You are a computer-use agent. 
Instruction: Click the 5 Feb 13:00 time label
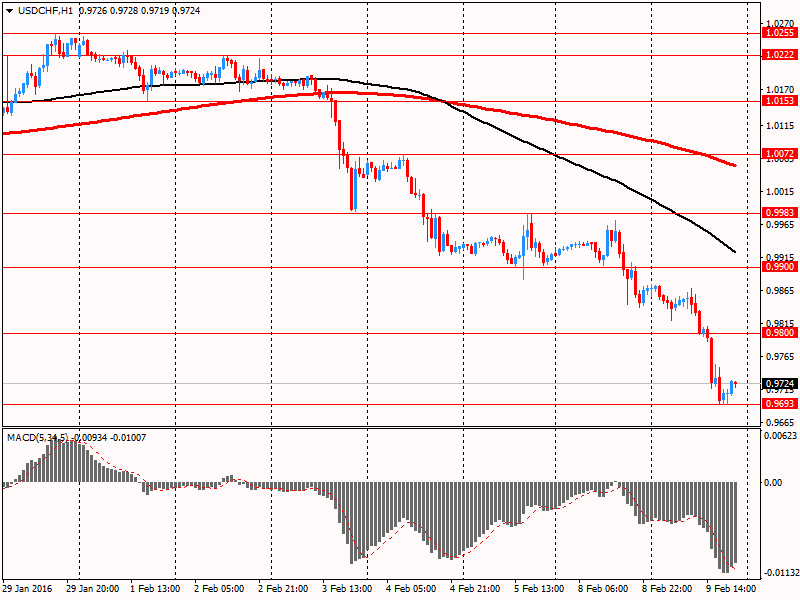(x=539, y=589)
